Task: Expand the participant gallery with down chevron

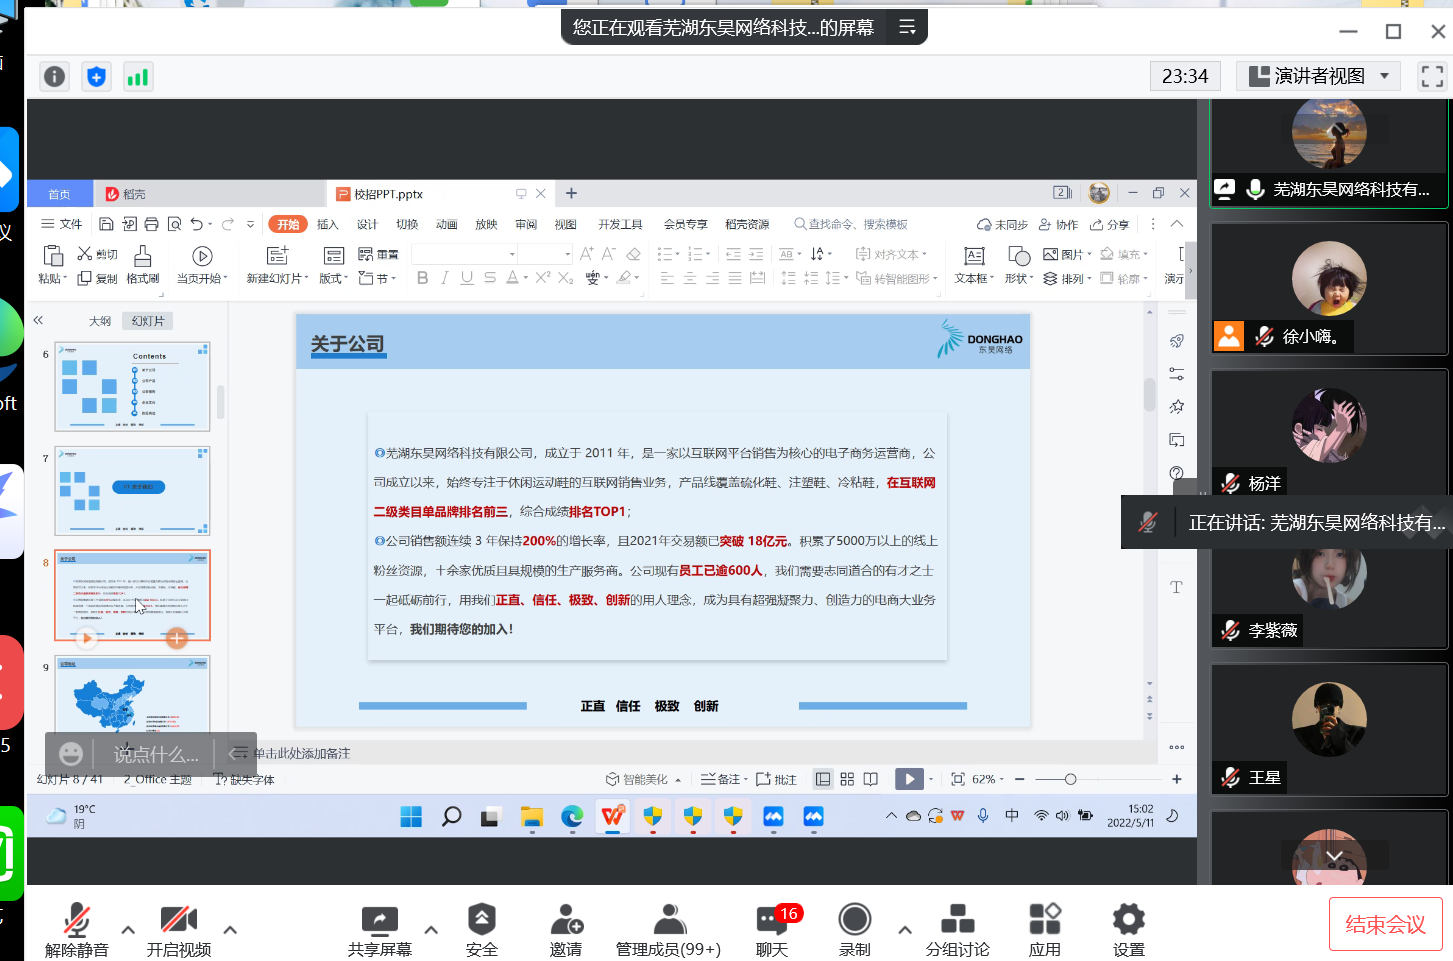Action: 1334,856
